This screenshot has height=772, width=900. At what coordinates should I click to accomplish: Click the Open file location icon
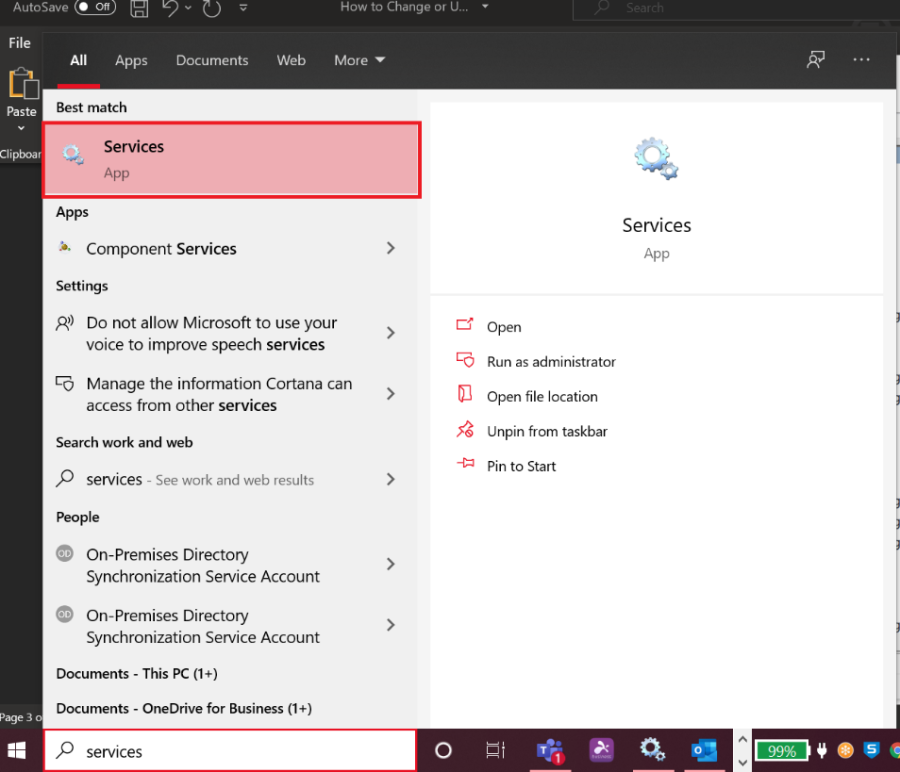tap(465, 394)
